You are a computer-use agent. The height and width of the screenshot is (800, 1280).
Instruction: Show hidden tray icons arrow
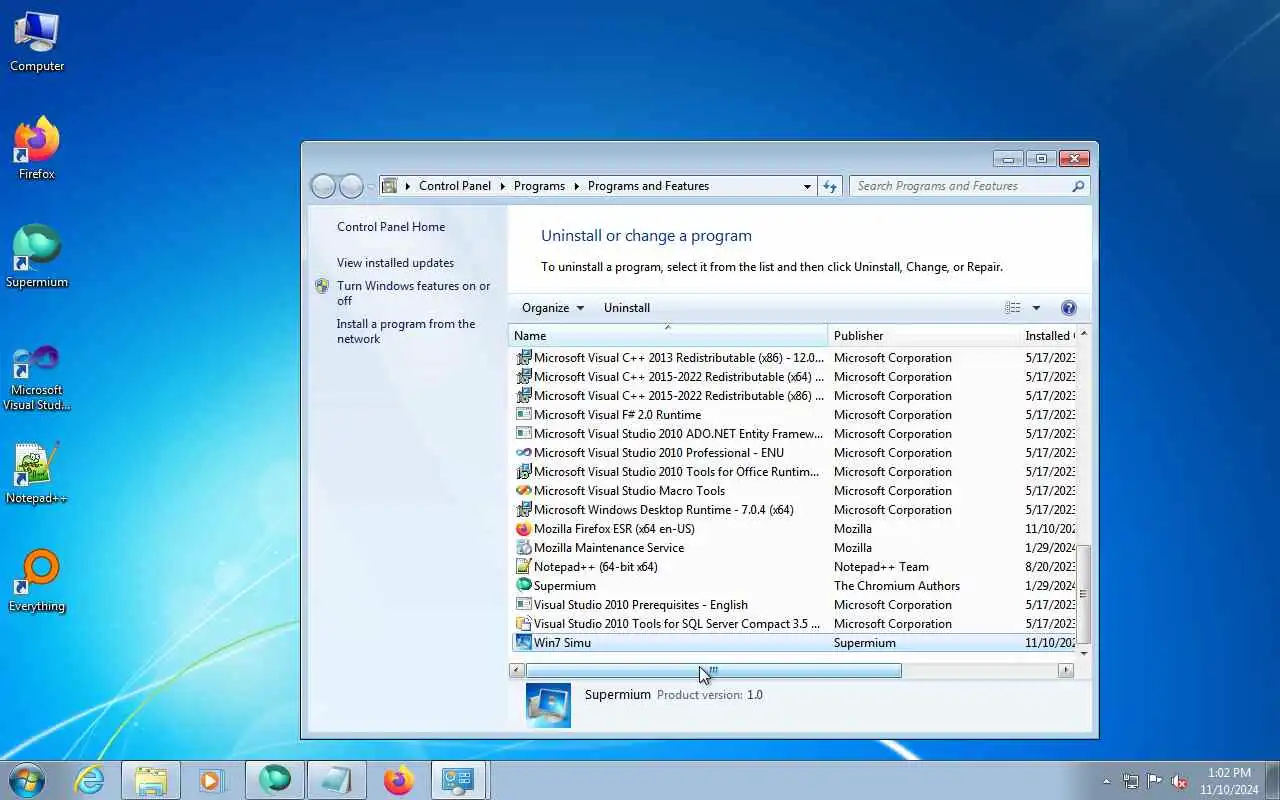[1106, 781]
